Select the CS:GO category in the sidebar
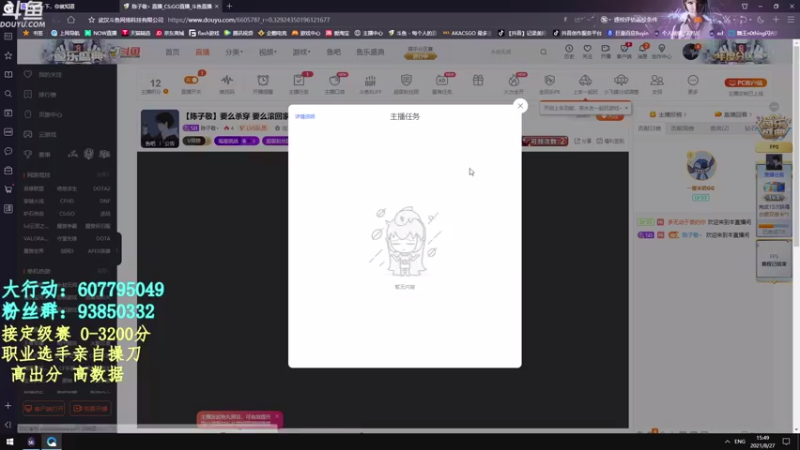The height and width of the screenshot is (450, 800). point(67,214)
